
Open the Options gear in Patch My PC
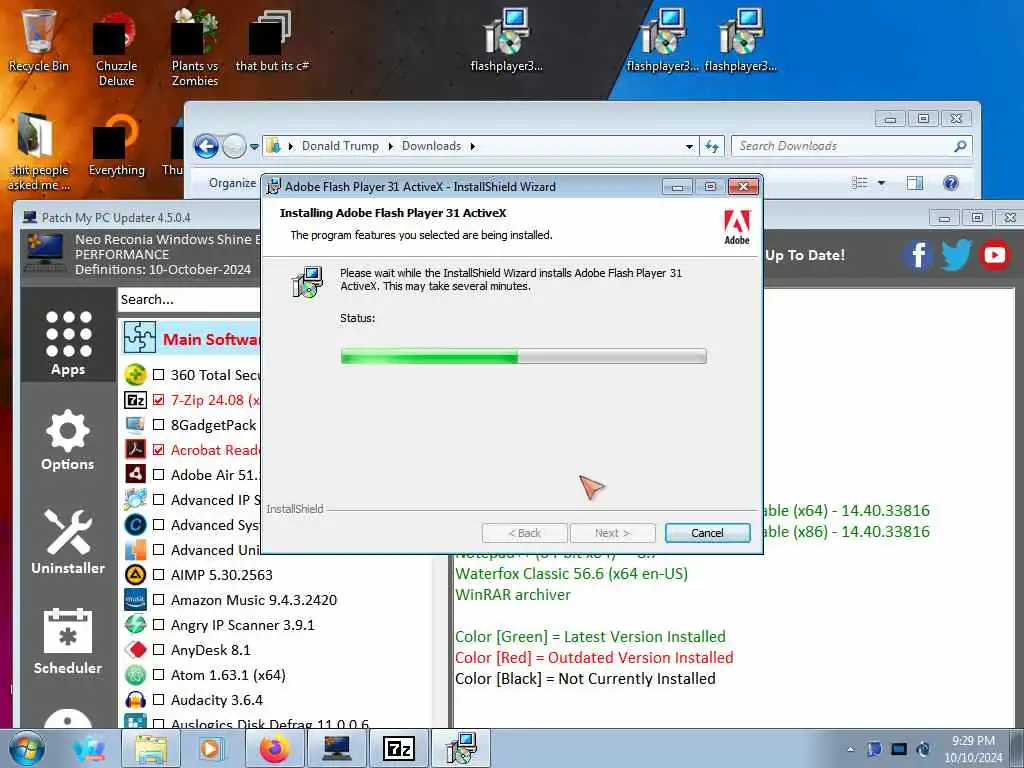[x=68, y=440]
